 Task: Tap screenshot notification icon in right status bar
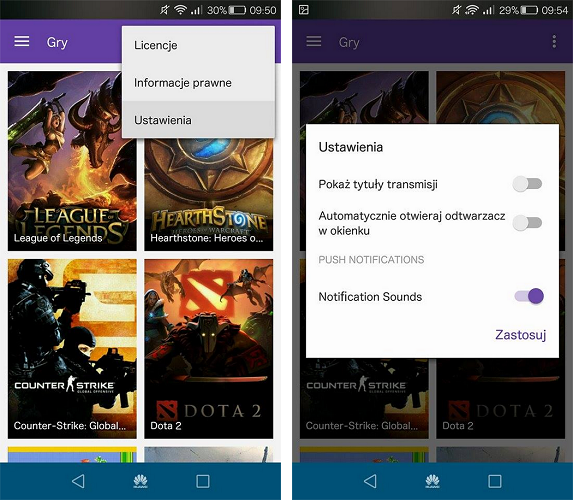304,10
